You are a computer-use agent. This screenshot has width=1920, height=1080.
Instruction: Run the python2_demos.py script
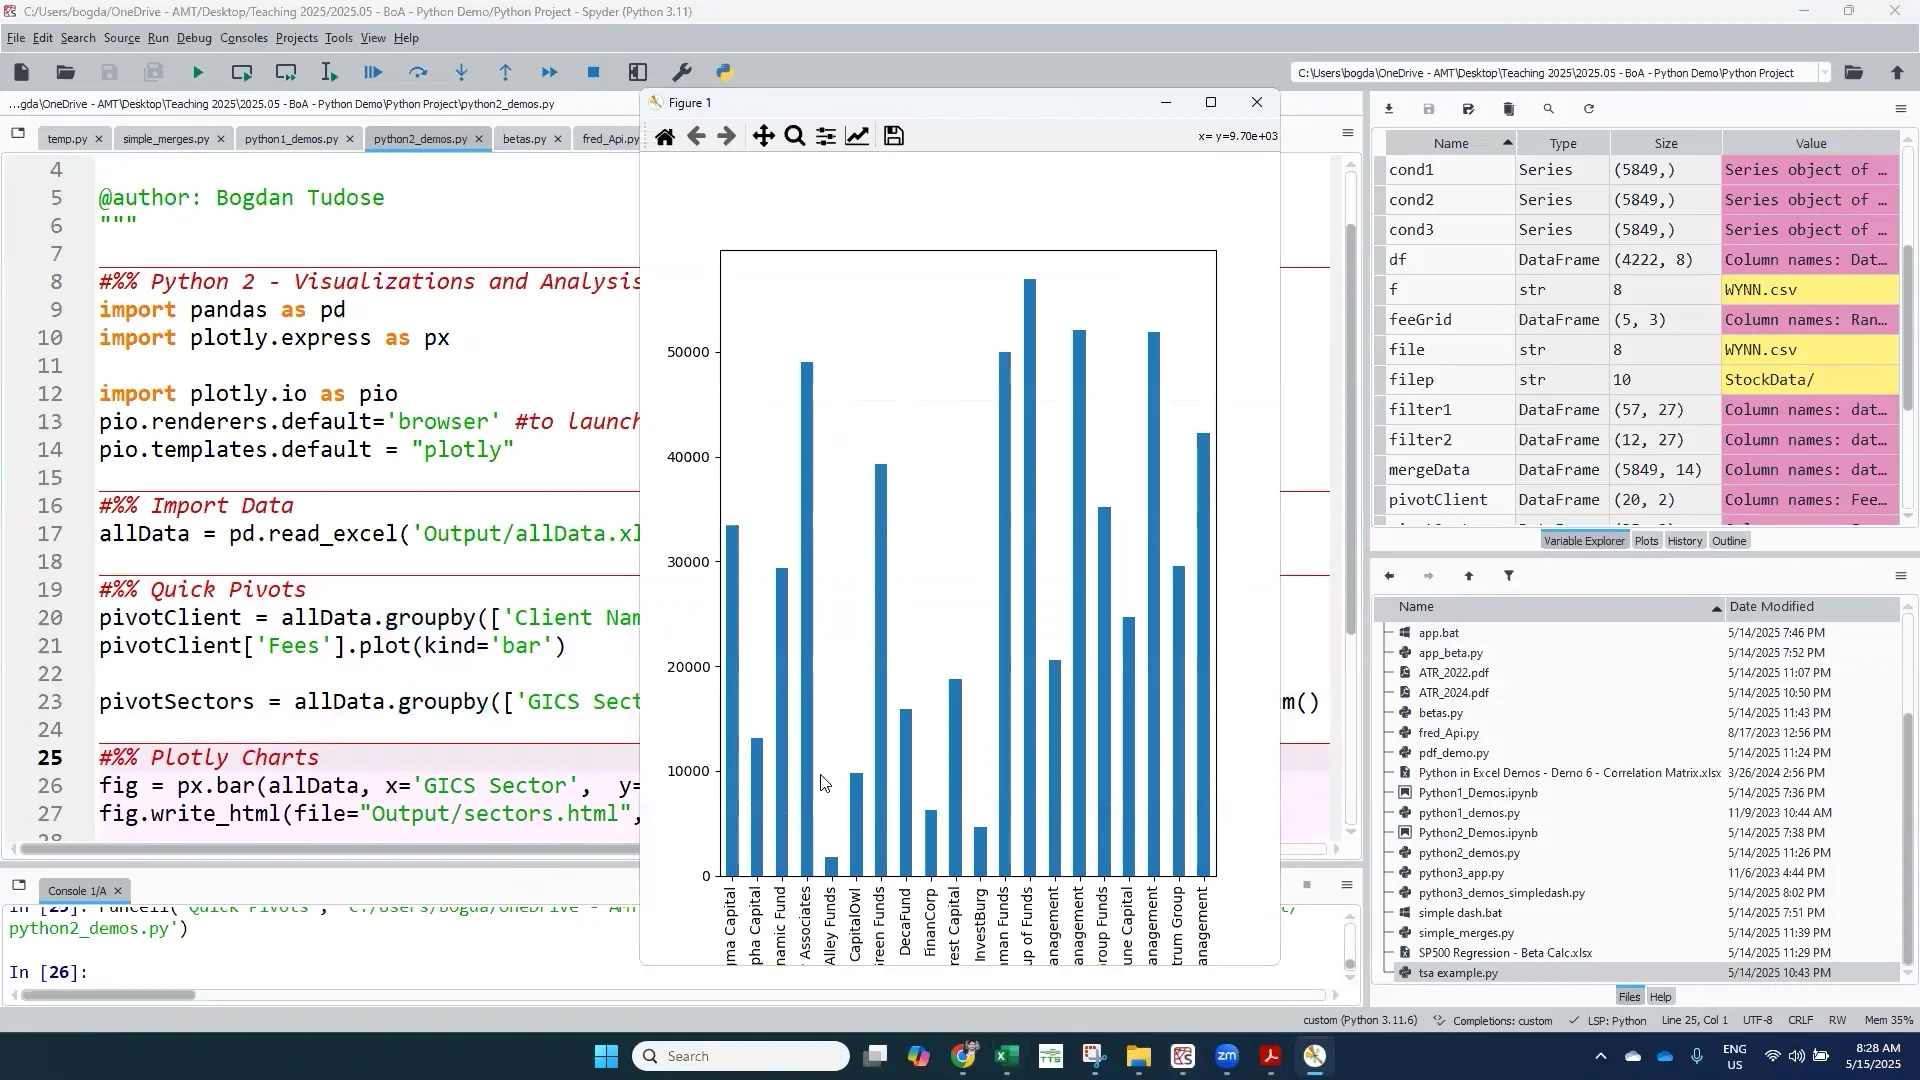click(197, 71)
